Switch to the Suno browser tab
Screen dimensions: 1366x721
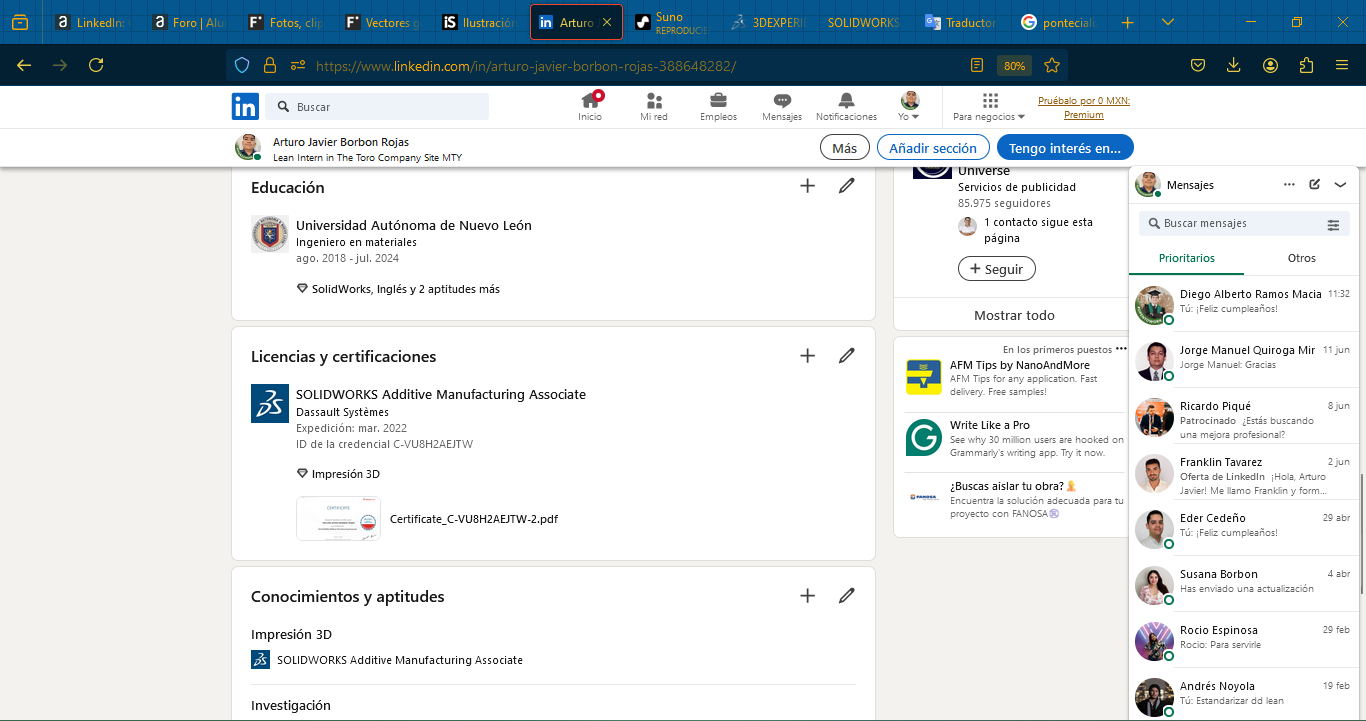tap(673, 22)
